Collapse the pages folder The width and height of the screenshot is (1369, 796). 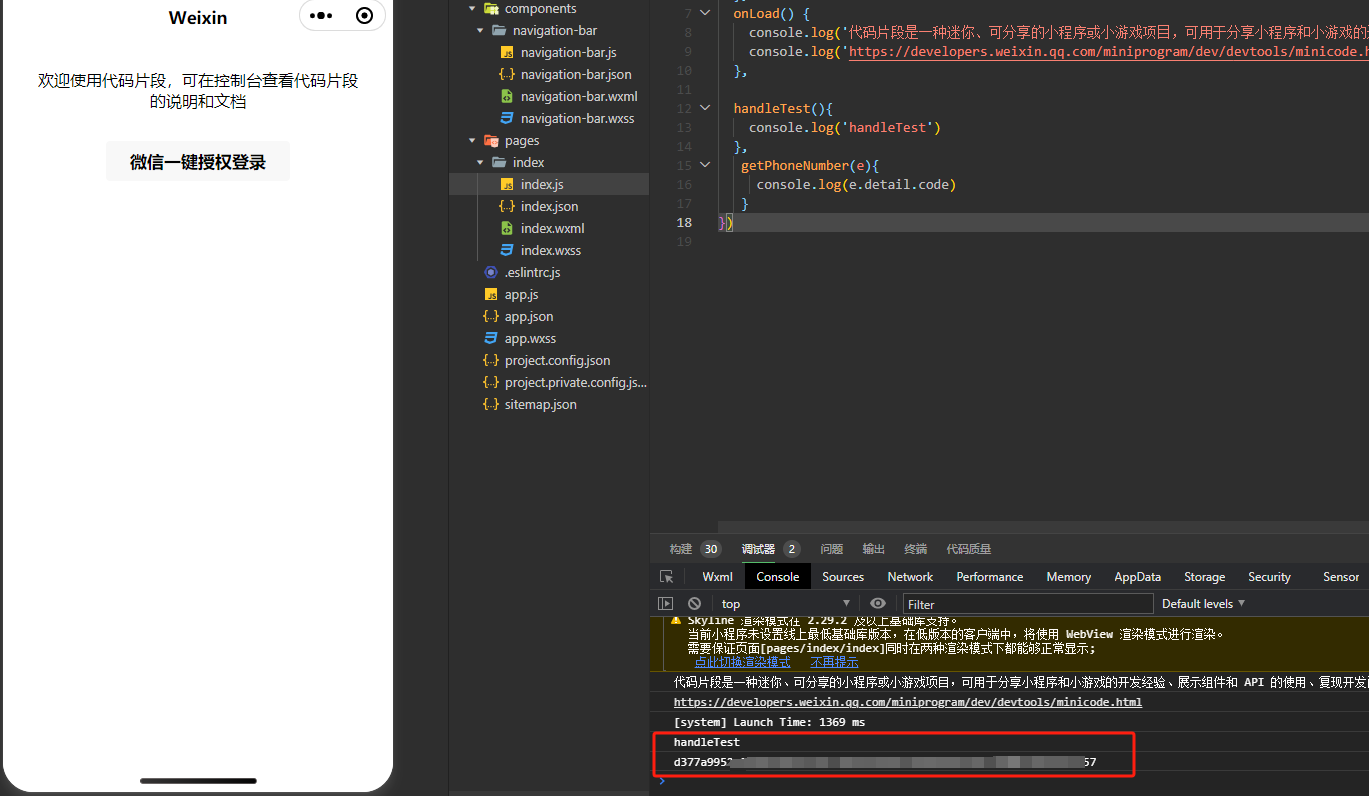(472, 141)
